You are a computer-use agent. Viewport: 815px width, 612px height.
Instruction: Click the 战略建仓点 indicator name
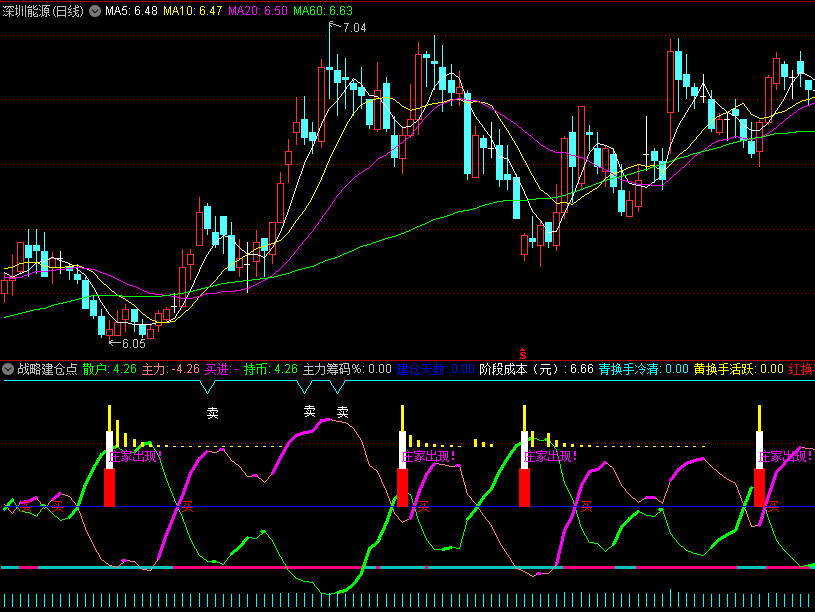pos(47,369)
